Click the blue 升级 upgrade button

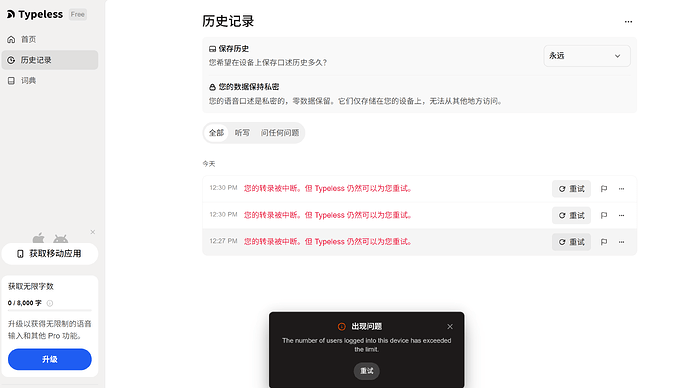(50, 359)
